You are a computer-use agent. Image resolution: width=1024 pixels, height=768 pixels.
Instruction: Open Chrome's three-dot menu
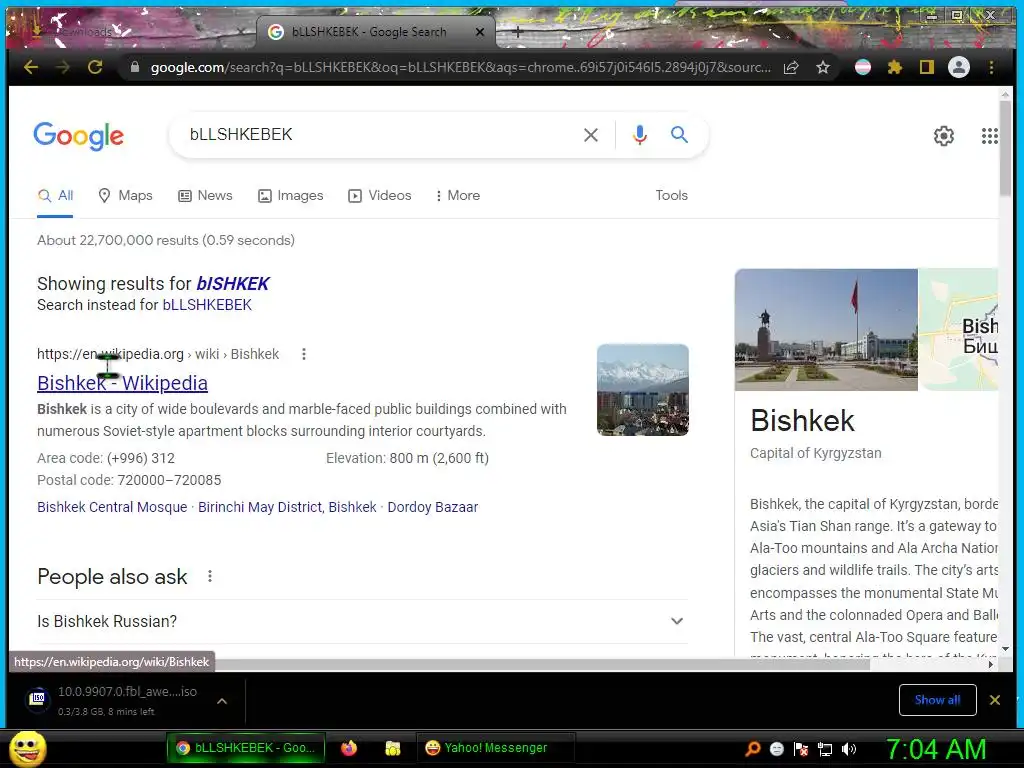coord(991,67)
